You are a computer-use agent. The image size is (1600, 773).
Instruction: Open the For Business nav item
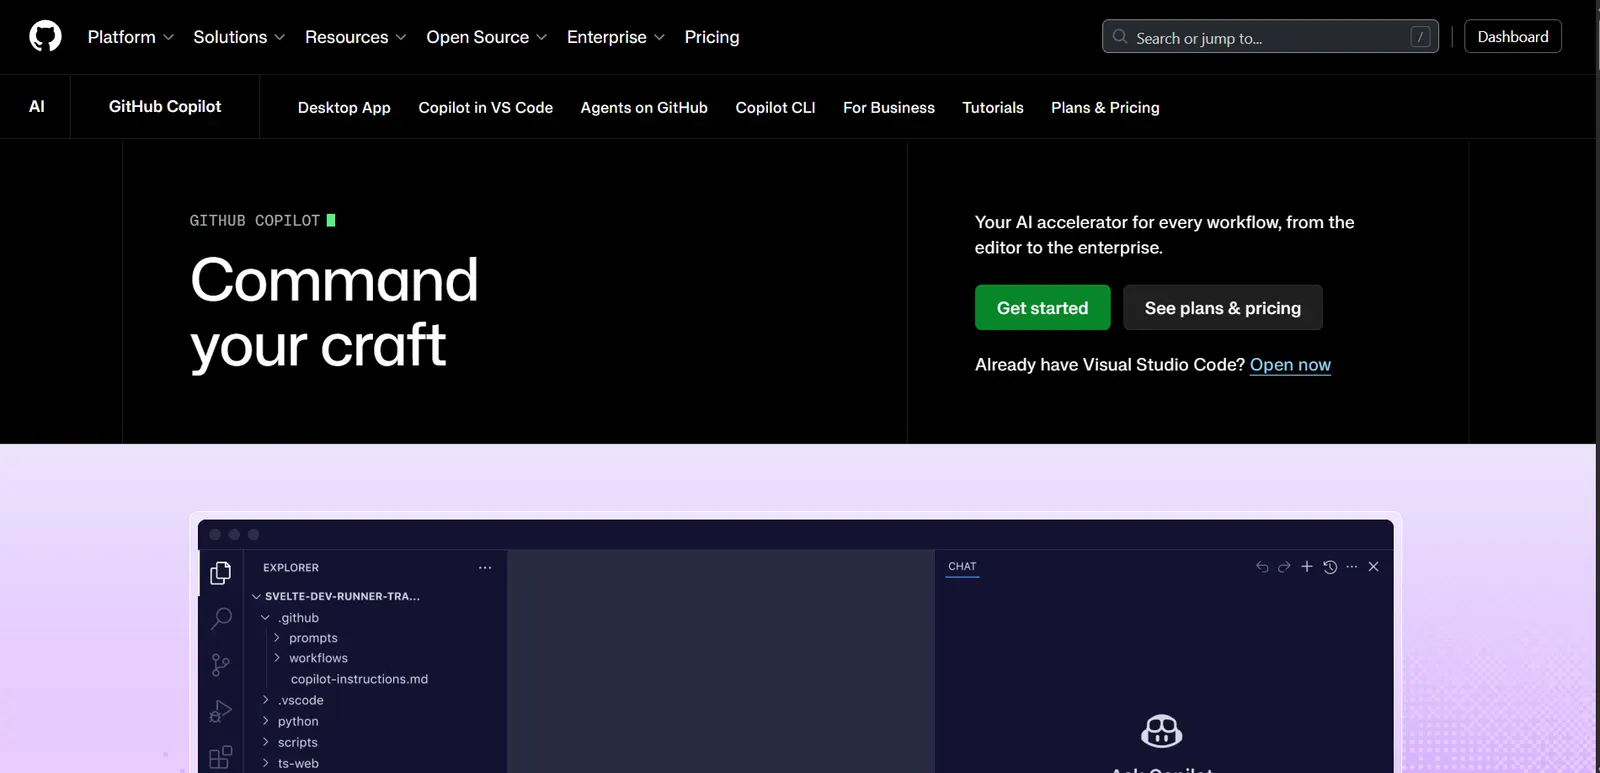[889, 108]
